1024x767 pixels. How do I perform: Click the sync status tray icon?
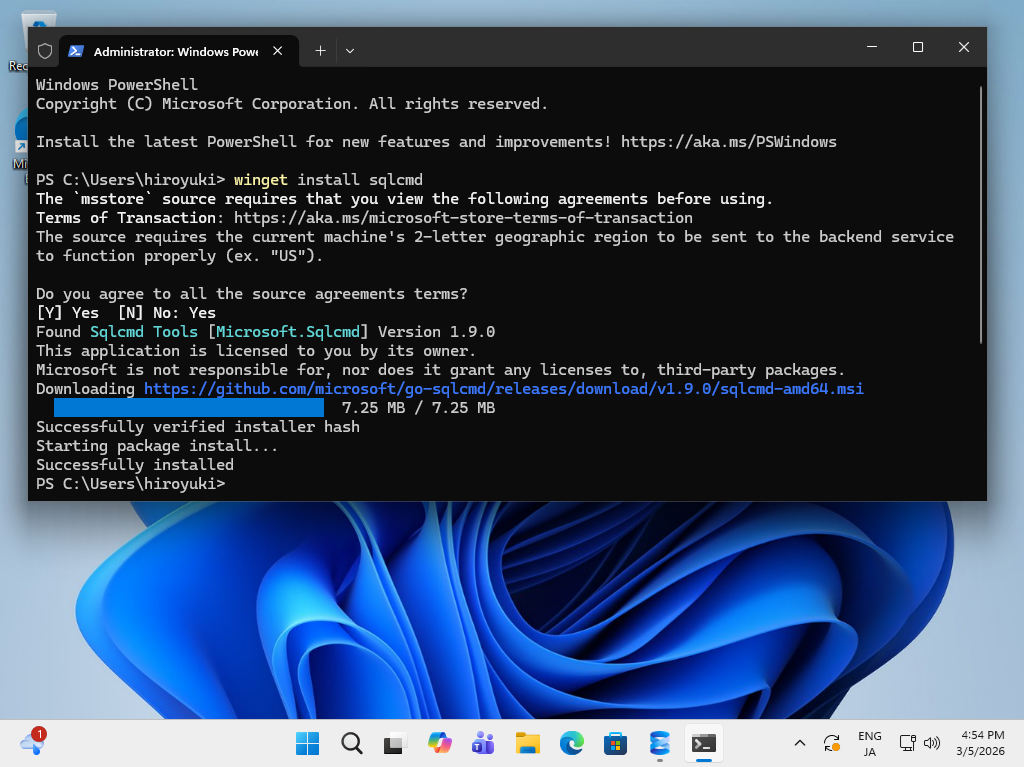831,743
